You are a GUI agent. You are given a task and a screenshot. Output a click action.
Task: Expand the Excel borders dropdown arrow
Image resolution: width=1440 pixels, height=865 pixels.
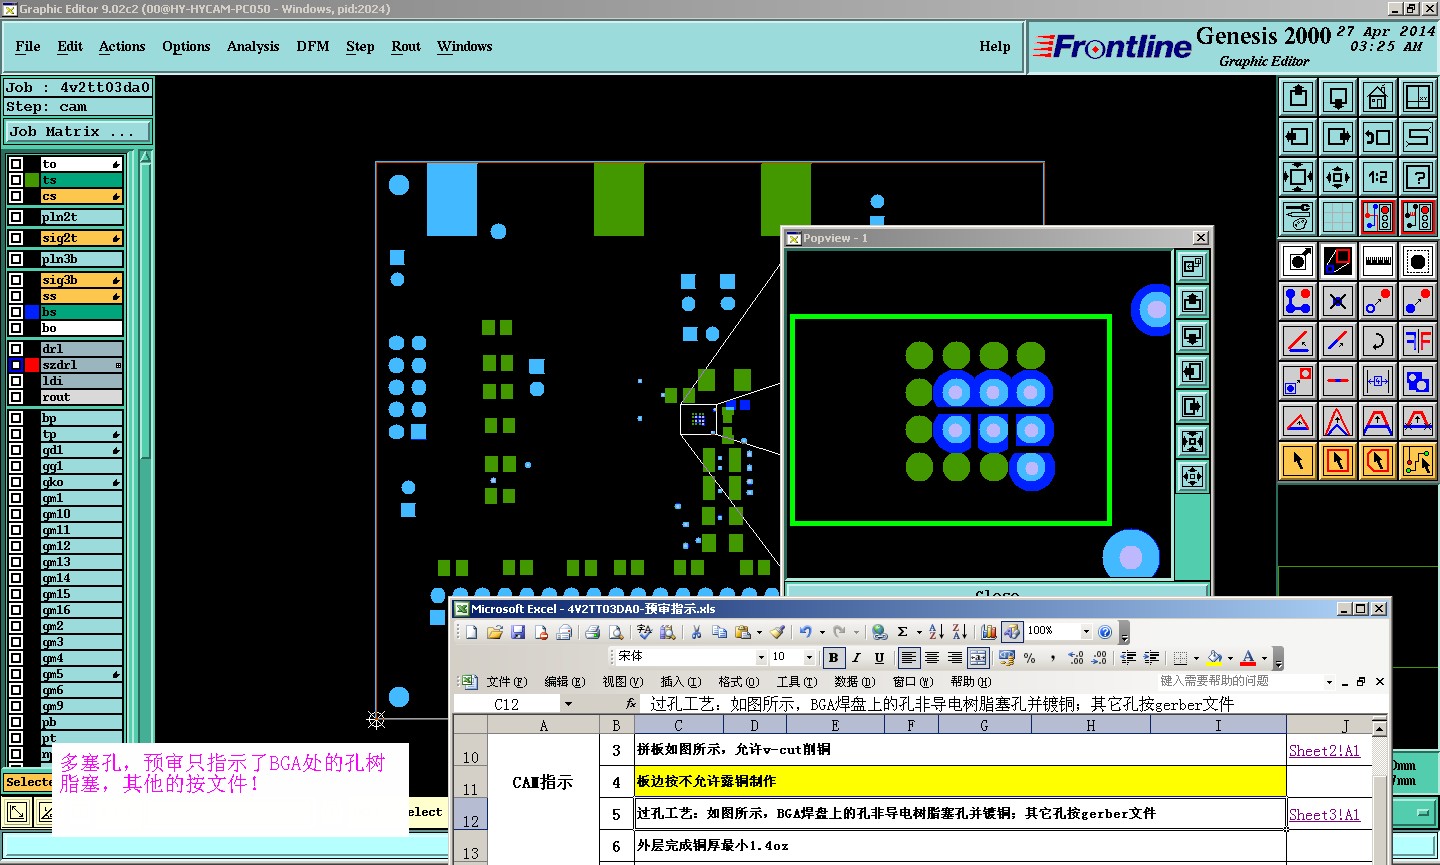pos(1196,658)
